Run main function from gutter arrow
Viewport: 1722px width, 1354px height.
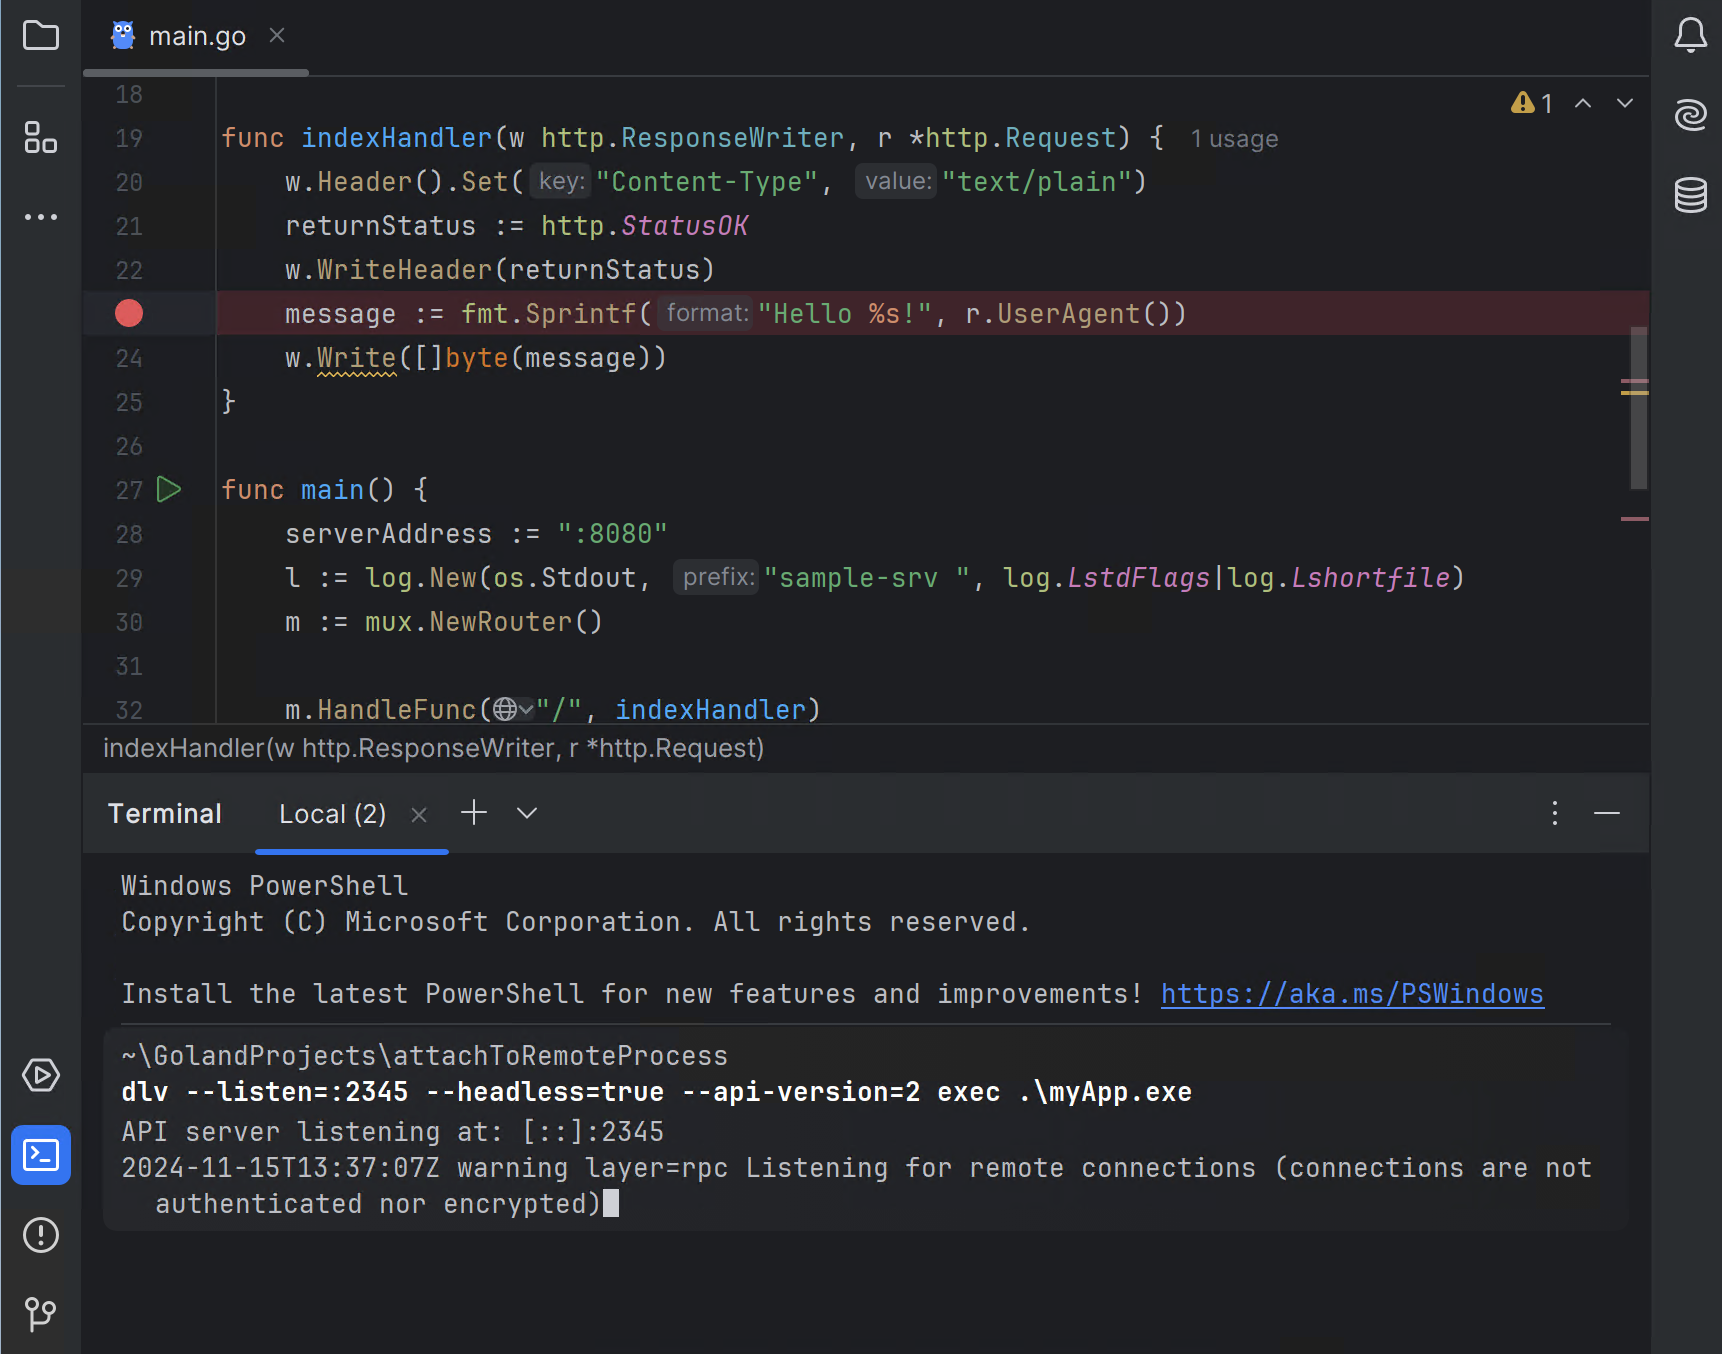(x=169, y=490)
